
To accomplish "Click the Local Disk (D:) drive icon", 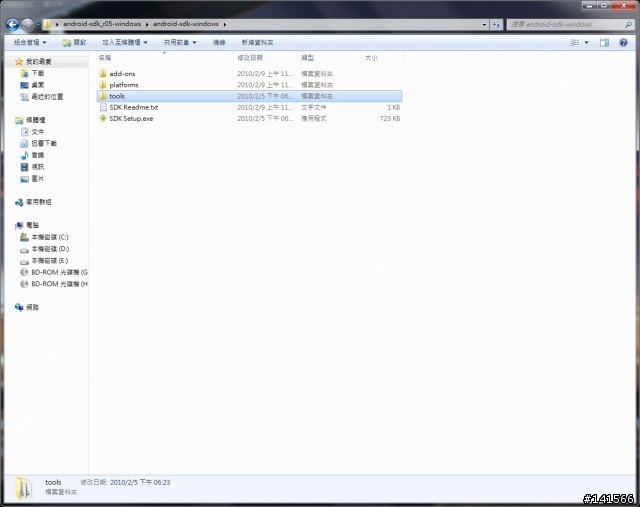I will [x=24, y=249].
